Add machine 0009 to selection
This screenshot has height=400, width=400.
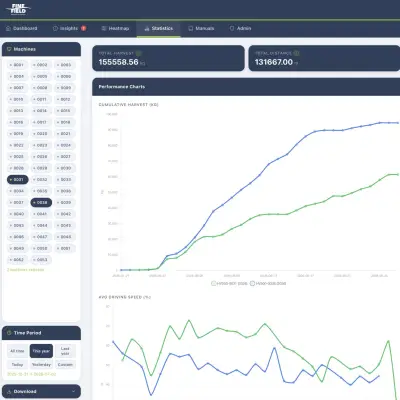(65, 88)
